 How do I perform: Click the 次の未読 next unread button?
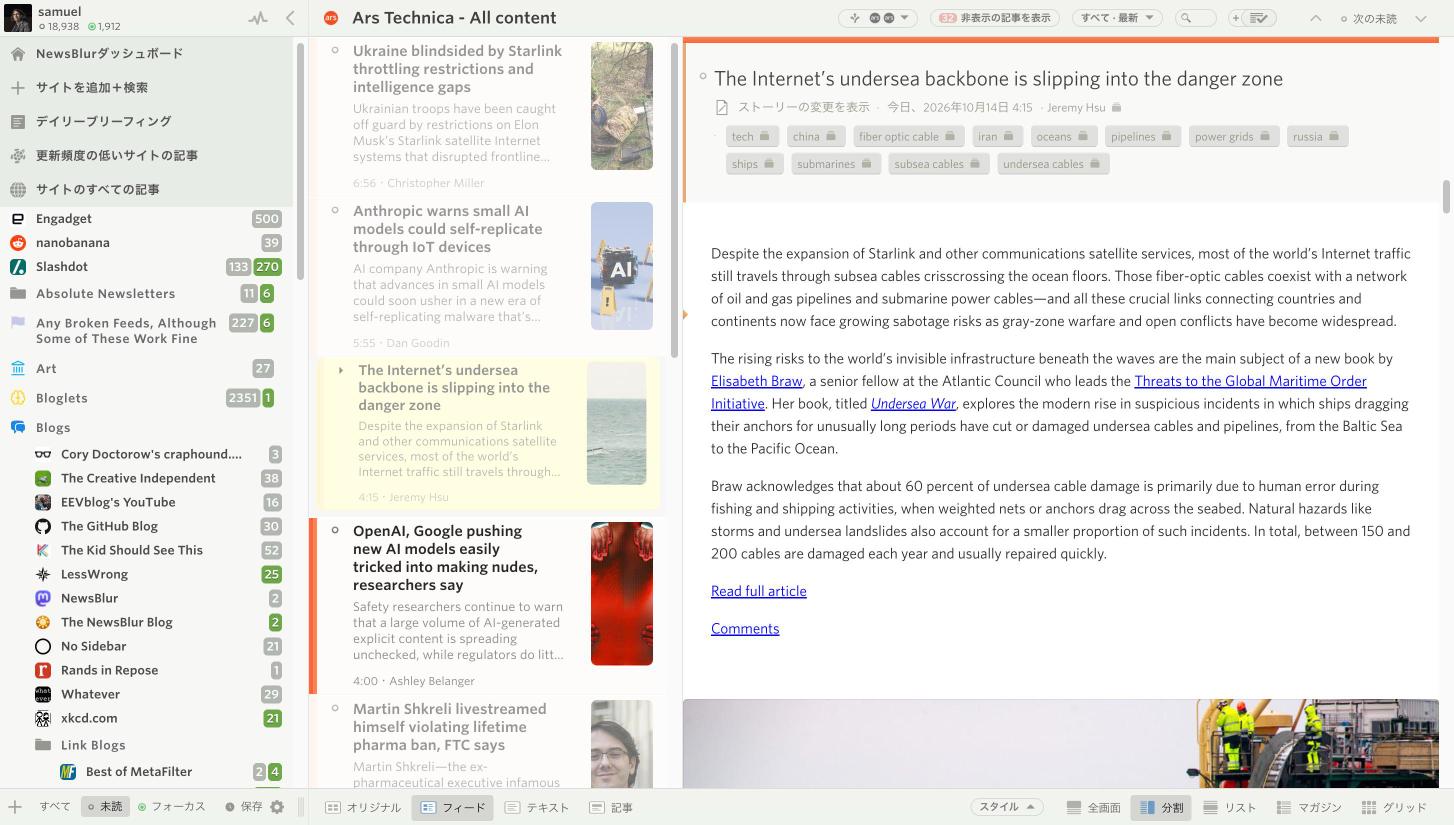point(1369,18)
